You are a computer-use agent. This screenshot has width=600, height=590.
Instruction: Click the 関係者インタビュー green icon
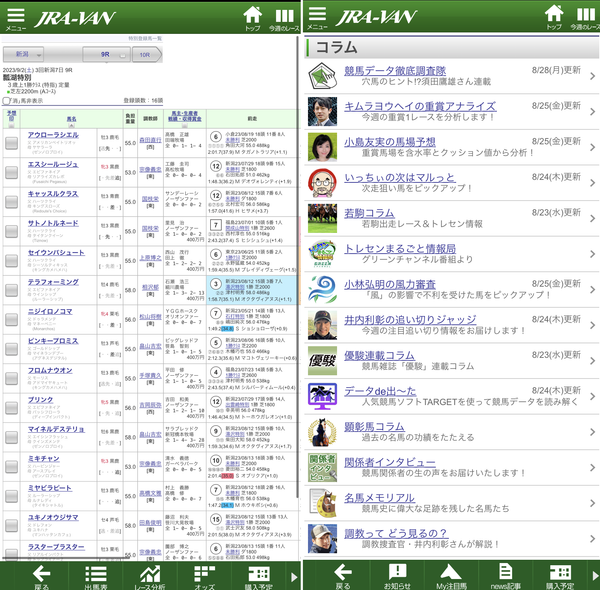click(x=322, y=467)
